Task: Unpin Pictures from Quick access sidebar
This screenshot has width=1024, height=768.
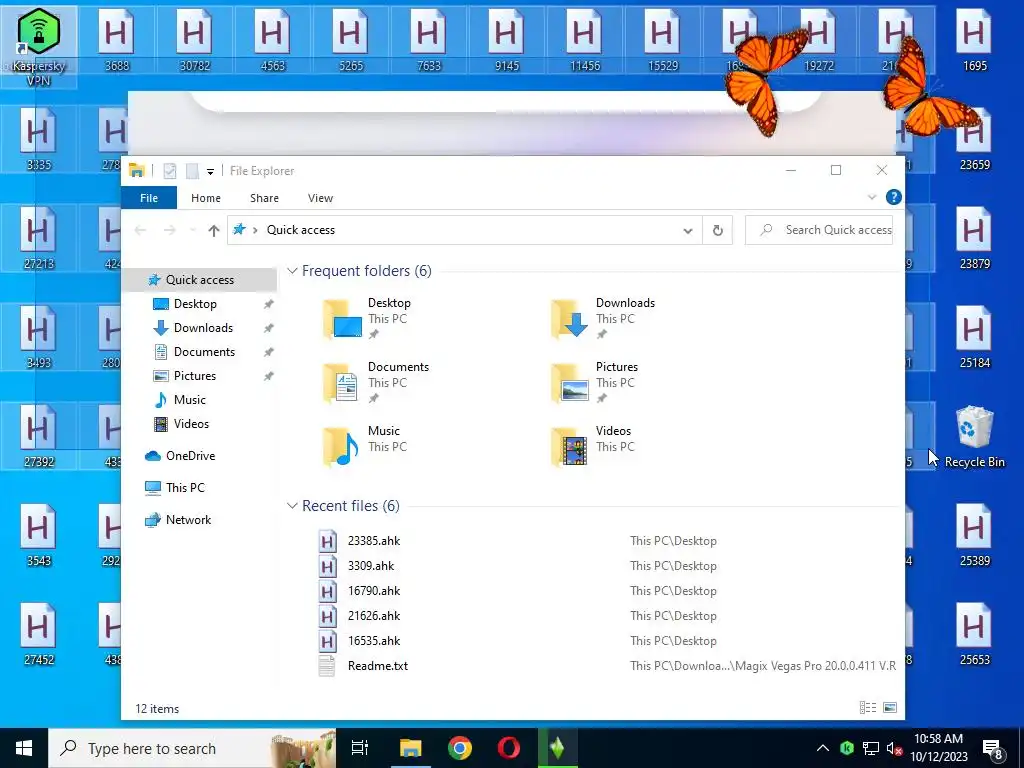Action: coord(268,376)
